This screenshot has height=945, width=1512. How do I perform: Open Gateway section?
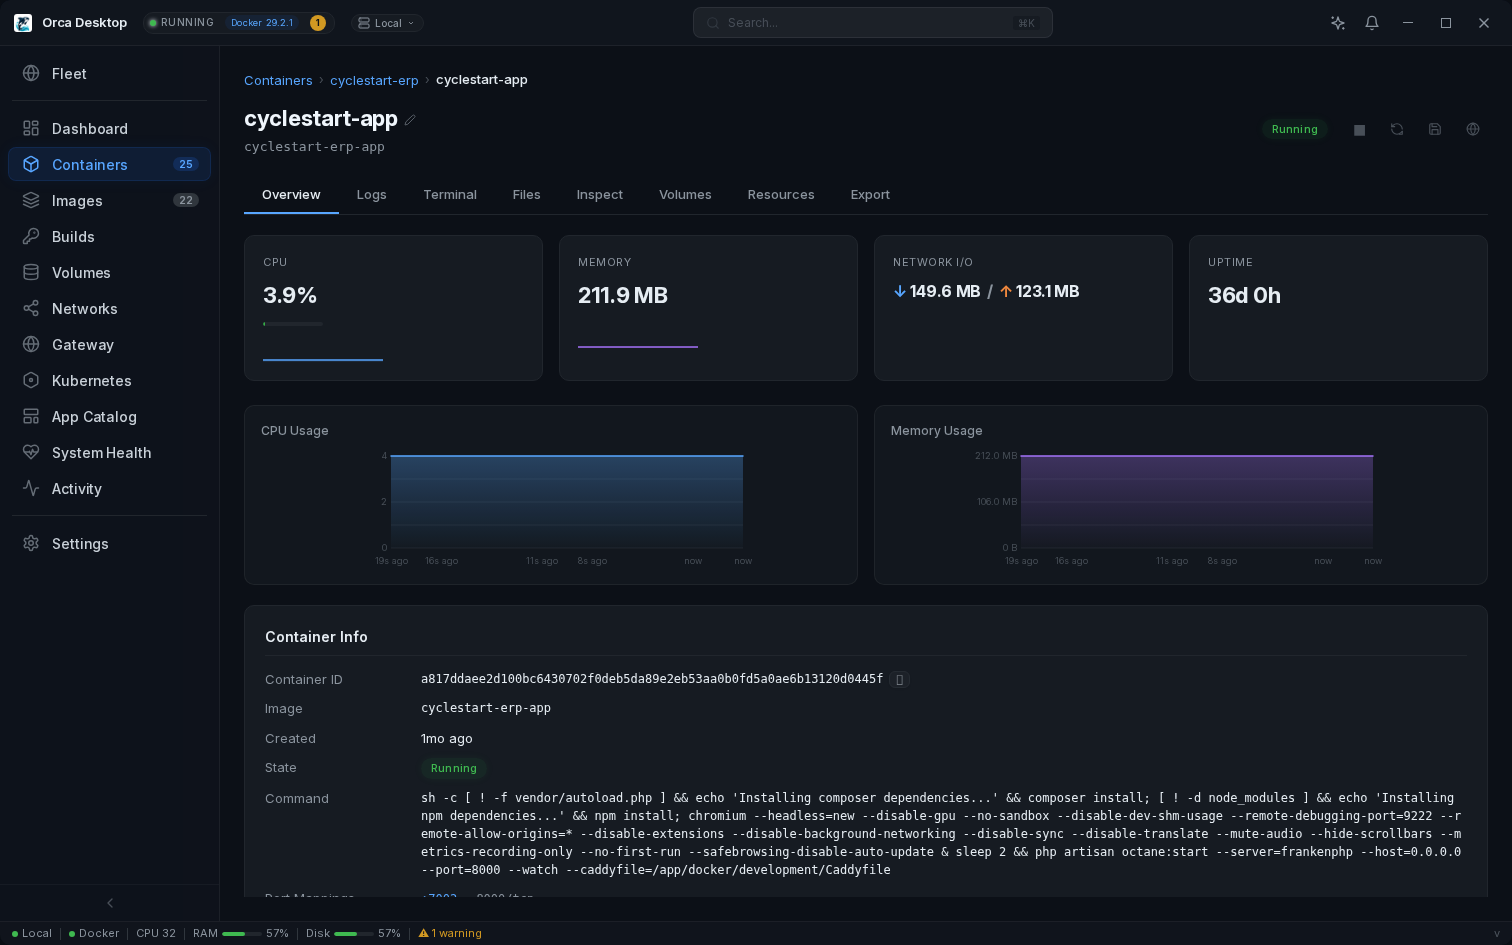pos(109,345)
